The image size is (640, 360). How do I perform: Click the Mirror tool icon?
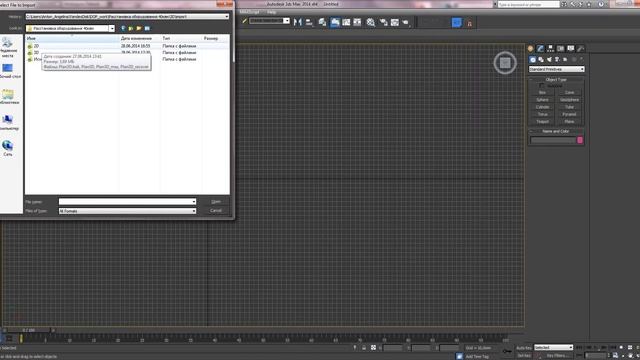tap(298, 22)
